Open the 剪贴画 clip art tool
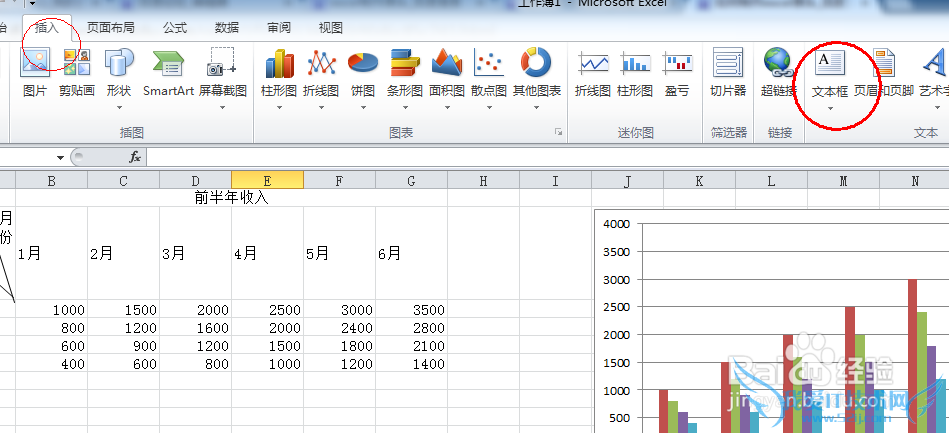 (x=76, y=70)
